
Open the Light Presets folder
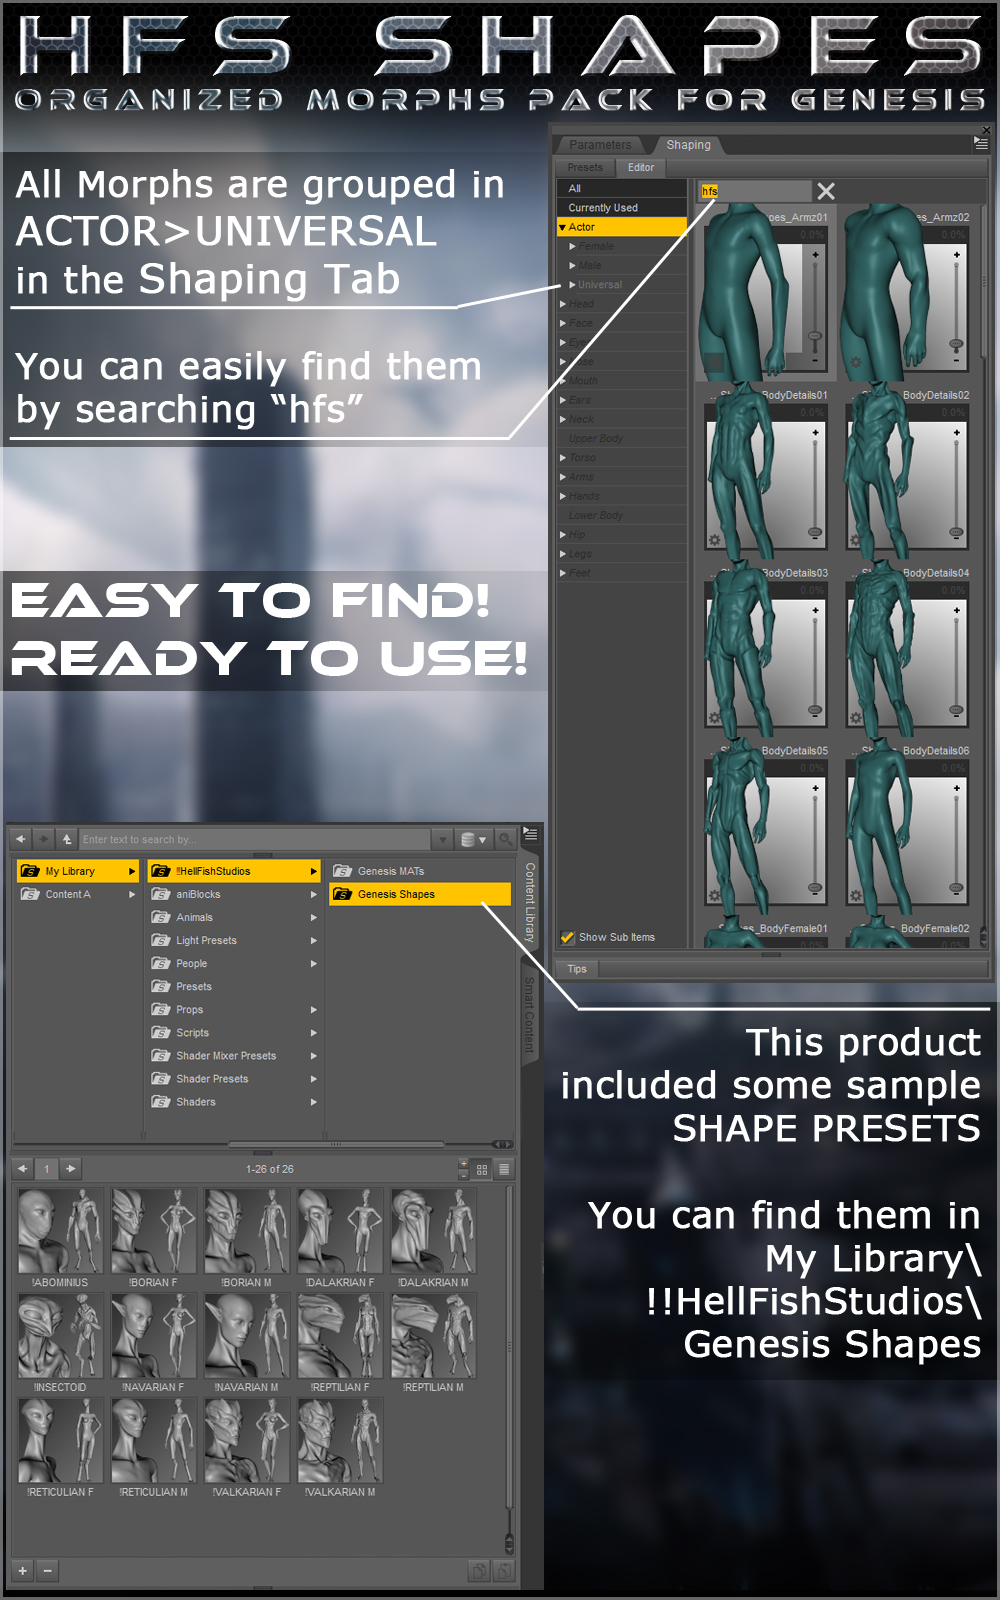coord(234,940)
